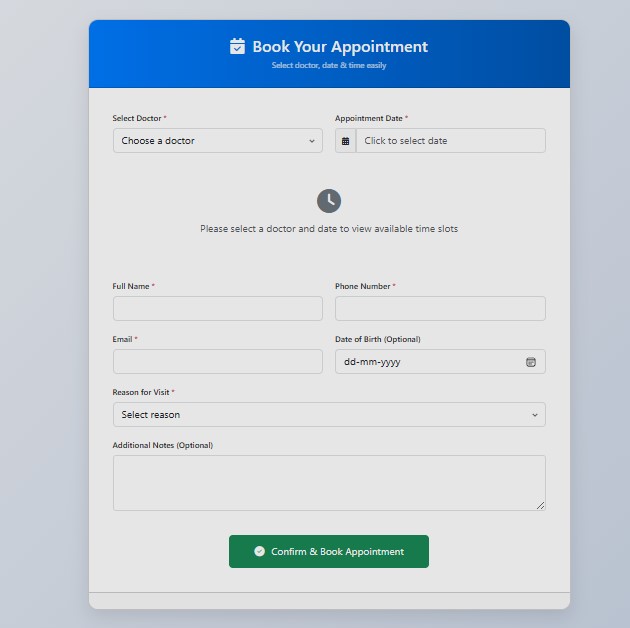
Task: Click the "Email" label
Action: 123,339
